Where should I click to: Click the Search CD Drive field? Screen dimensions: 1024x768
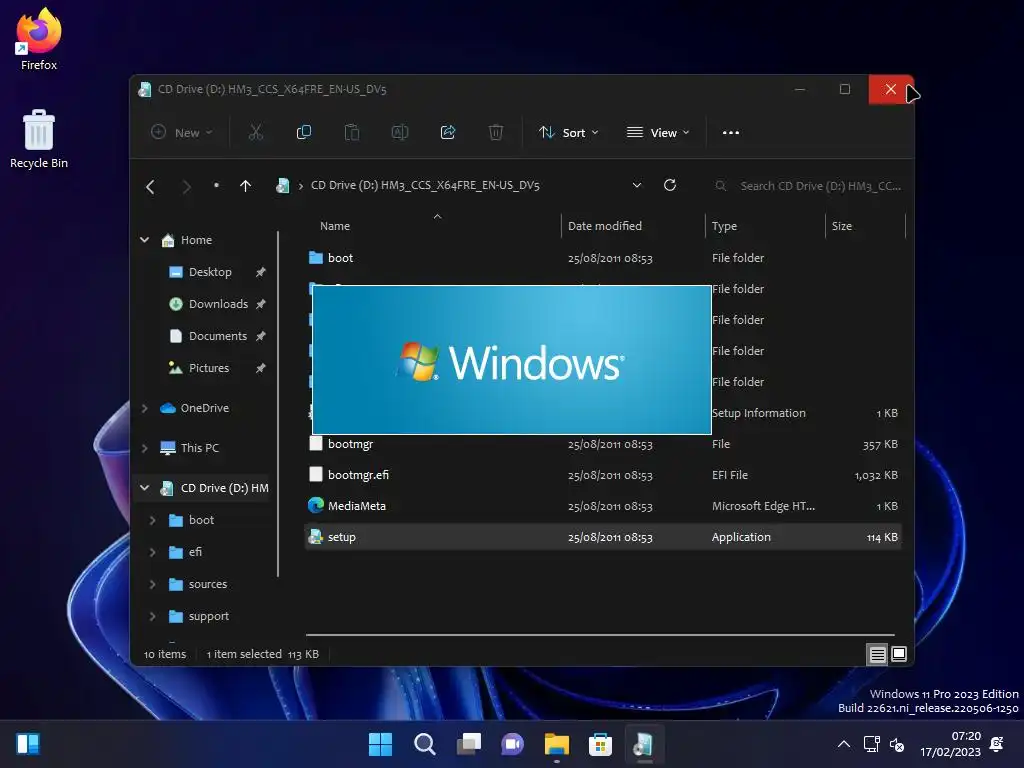point(808,186)
